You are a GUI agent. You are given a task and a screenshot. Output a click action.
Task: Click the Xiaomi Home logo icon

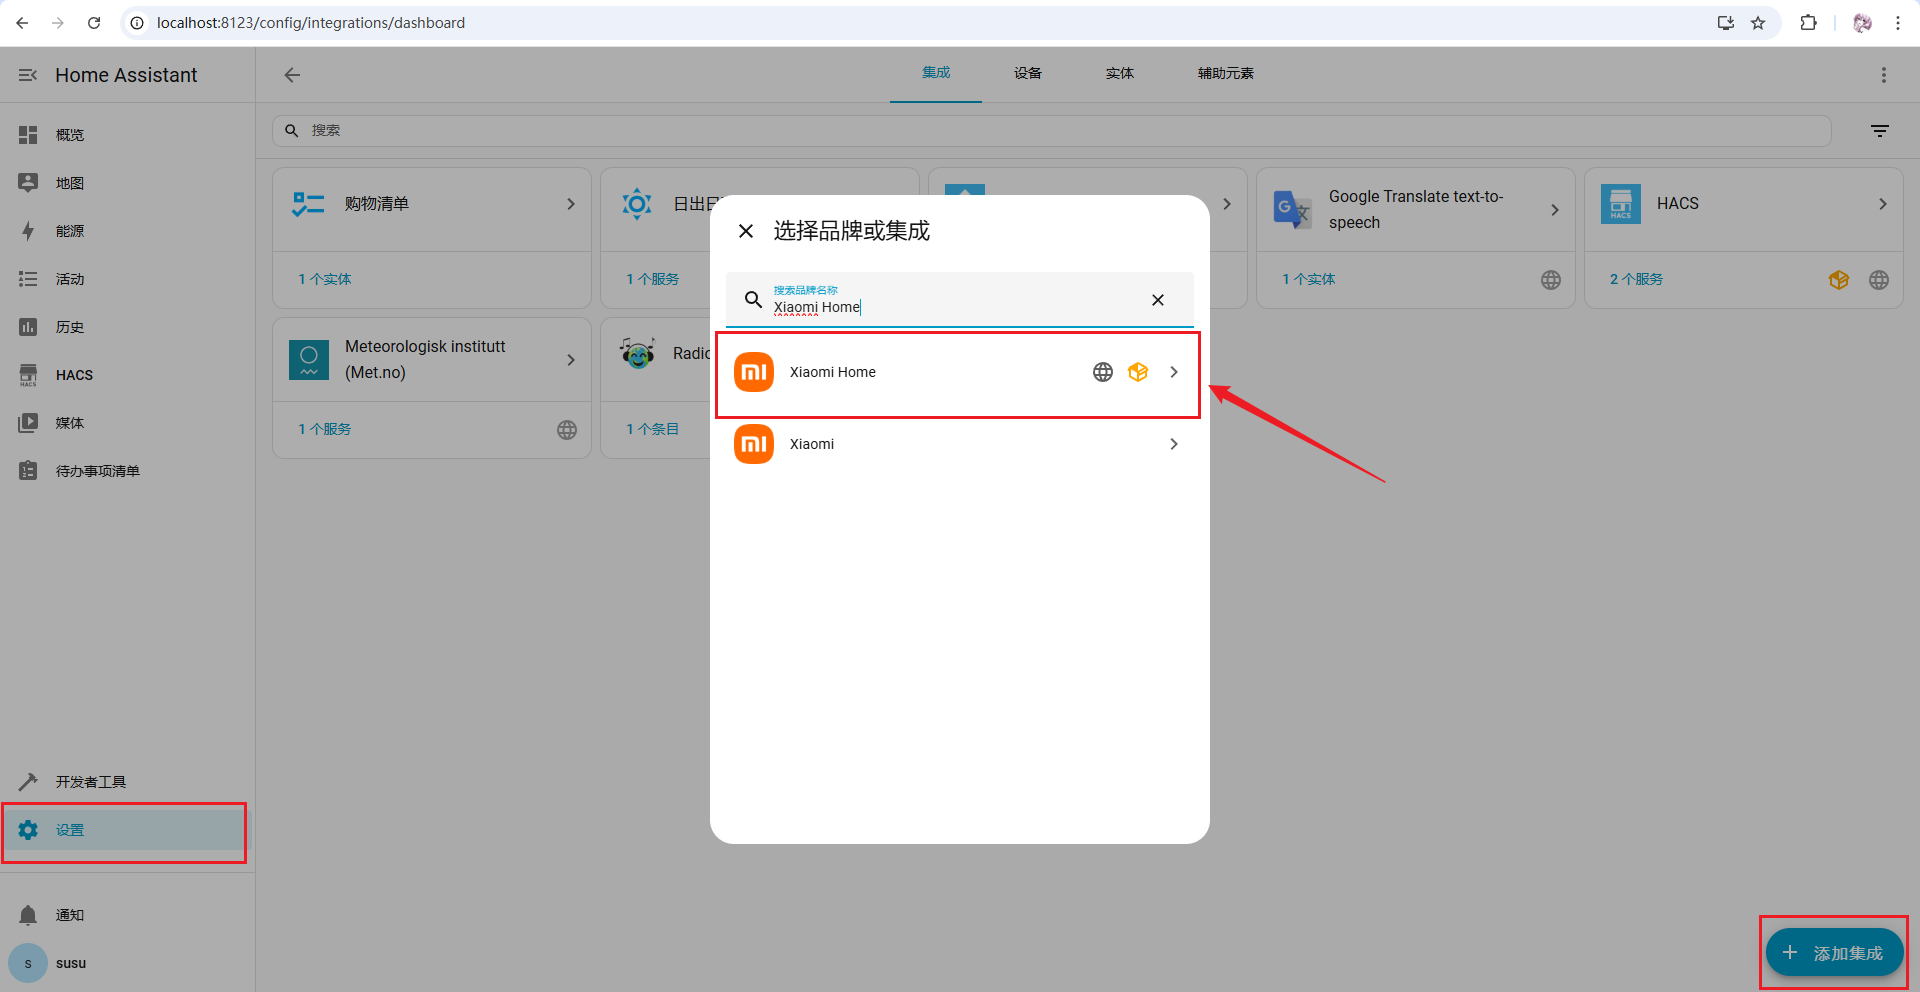click(x=754, y=372)
